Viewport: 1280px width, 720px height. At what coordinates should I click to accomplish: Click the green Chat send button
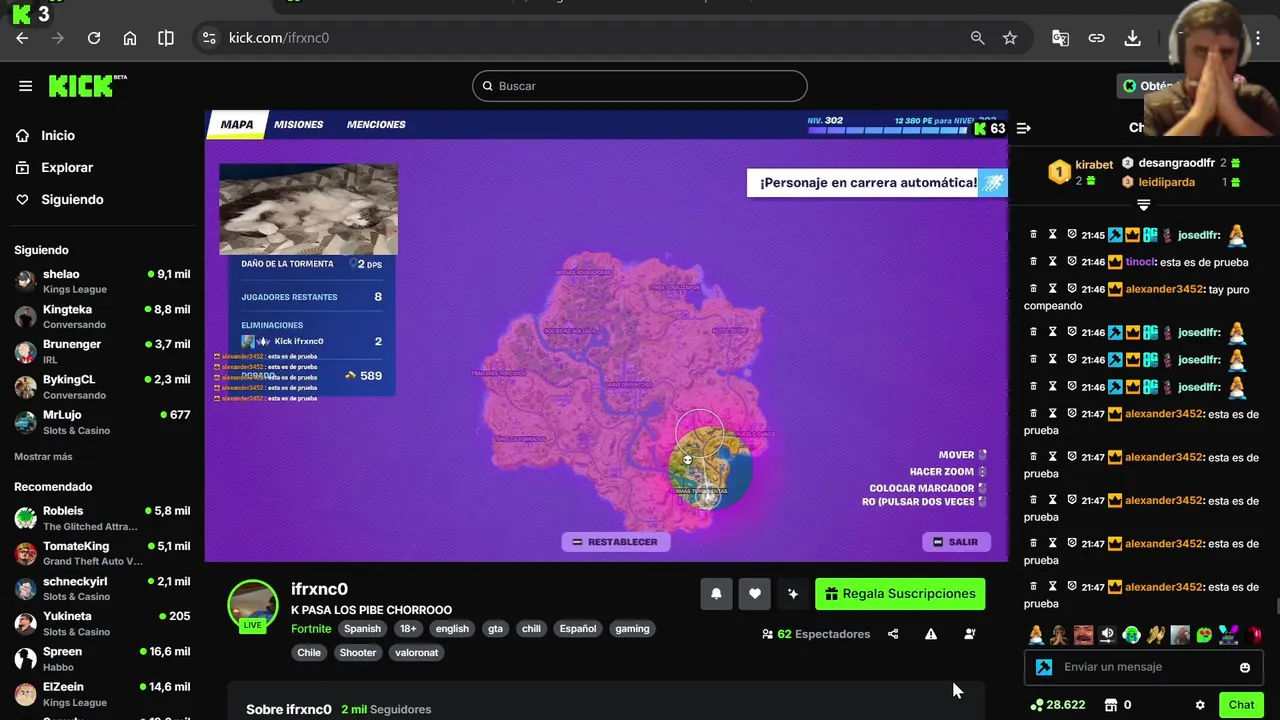(x=1241, y=705)
